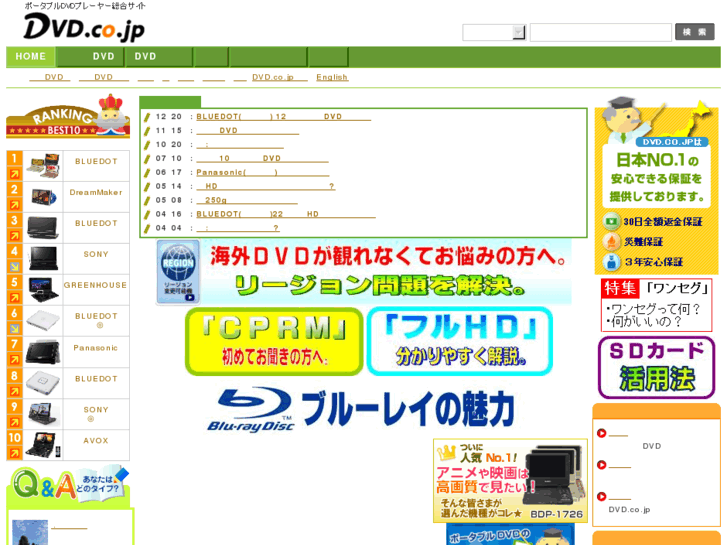Open the English version link

(x=332, y=77)
